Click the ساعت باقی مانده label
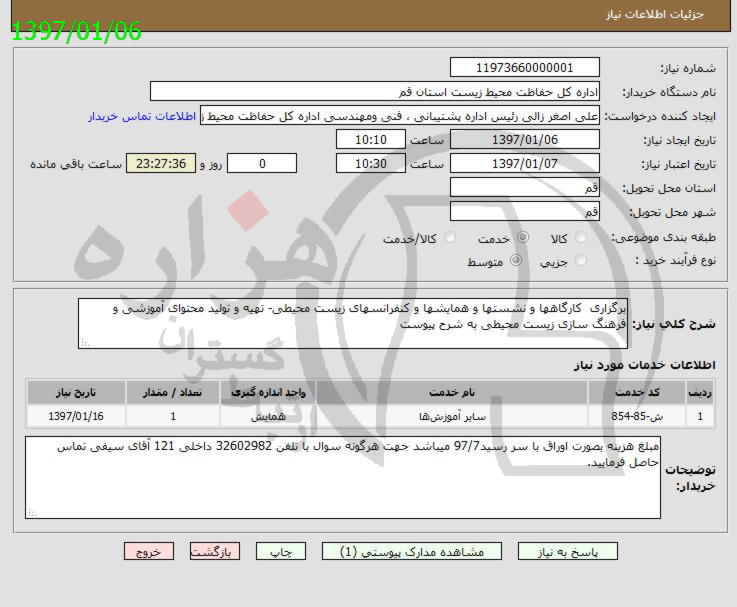 pos(76,164)
